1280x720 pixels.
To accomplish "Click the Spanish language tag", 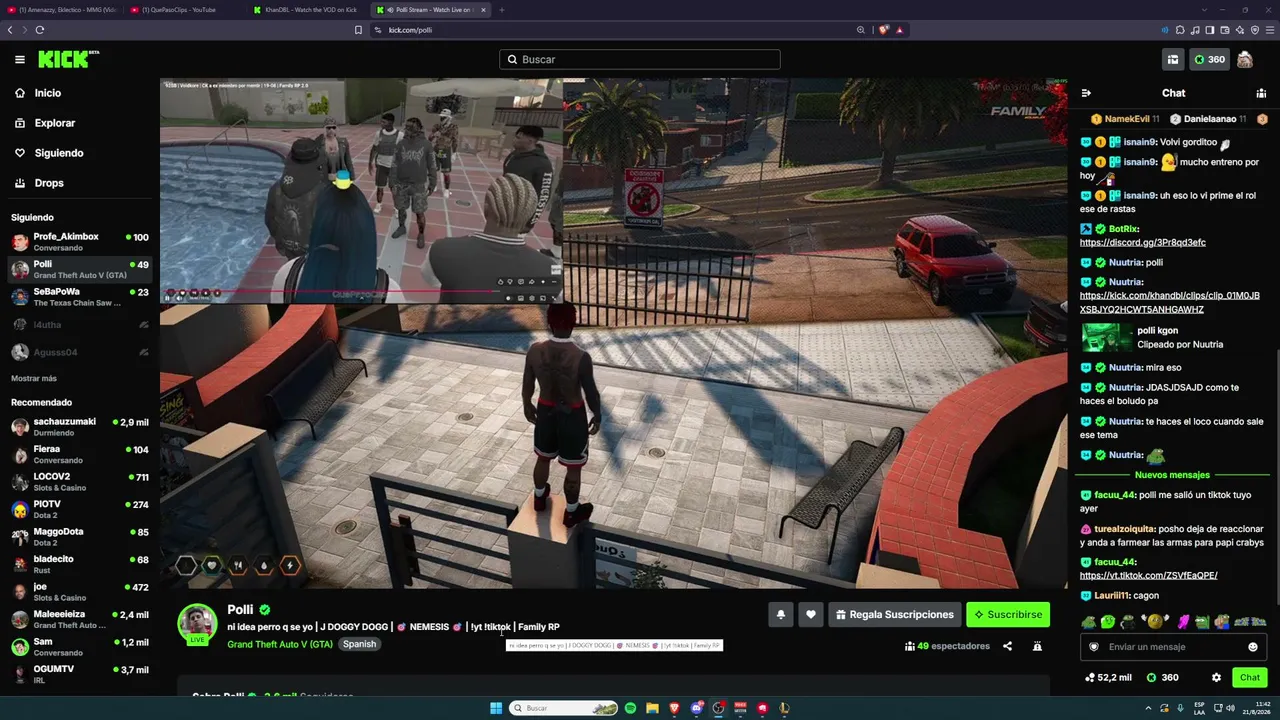I will [x=360, y=645].
